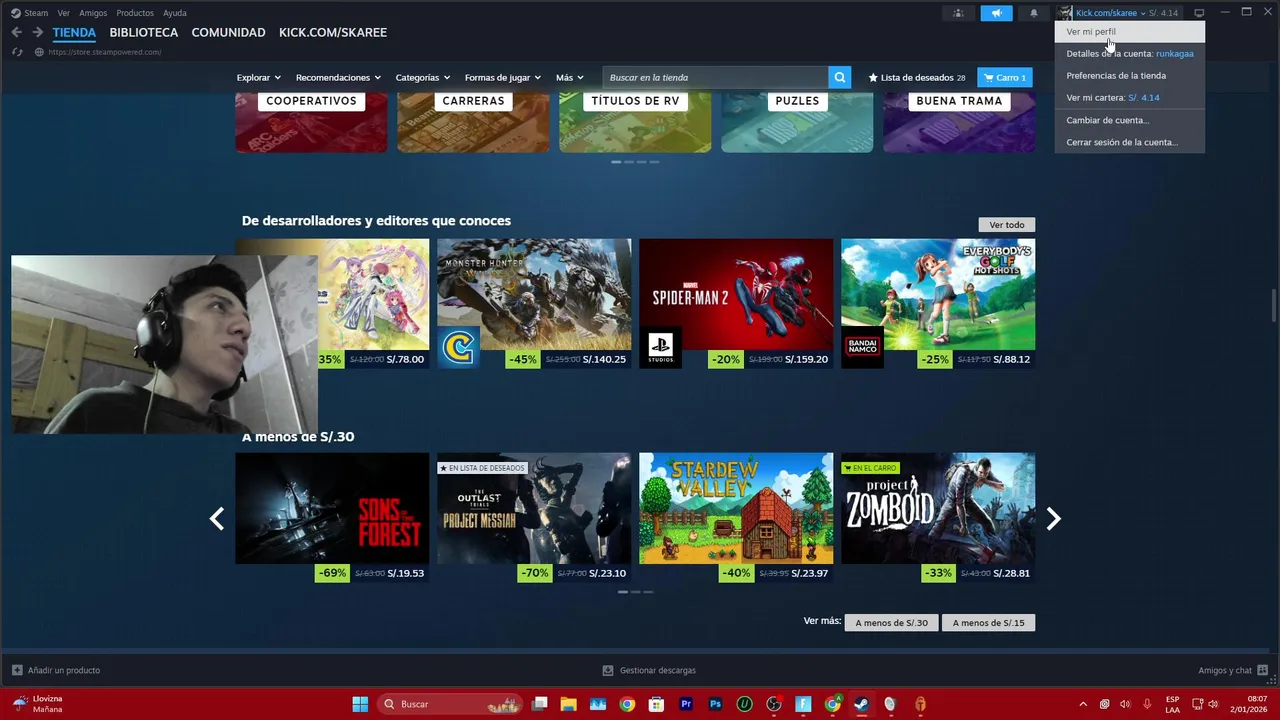
Task: Click the Steam icon in the taskbar
Action: 861,704
